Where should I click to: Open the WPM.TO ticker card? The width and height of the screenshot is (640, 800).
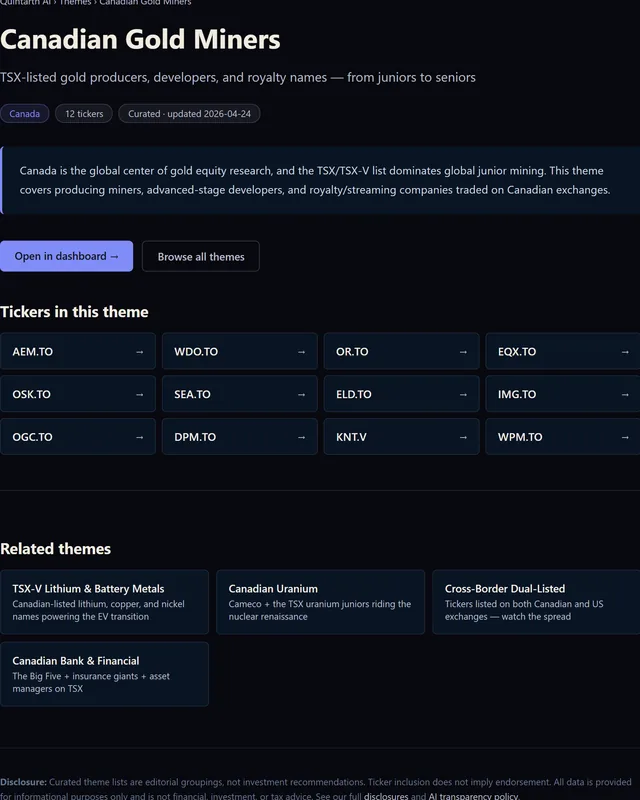[x=562, y=437]
